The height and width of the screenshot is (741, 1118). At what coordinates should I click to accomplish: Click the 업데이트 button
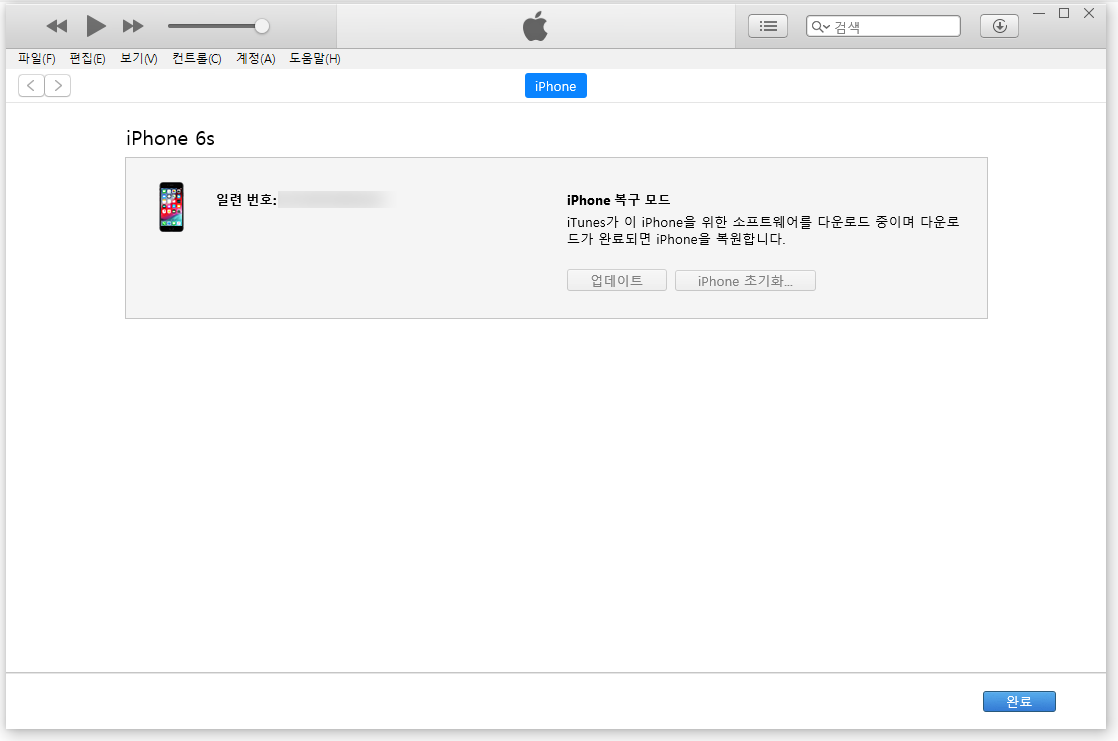click(x=617, y=280)
